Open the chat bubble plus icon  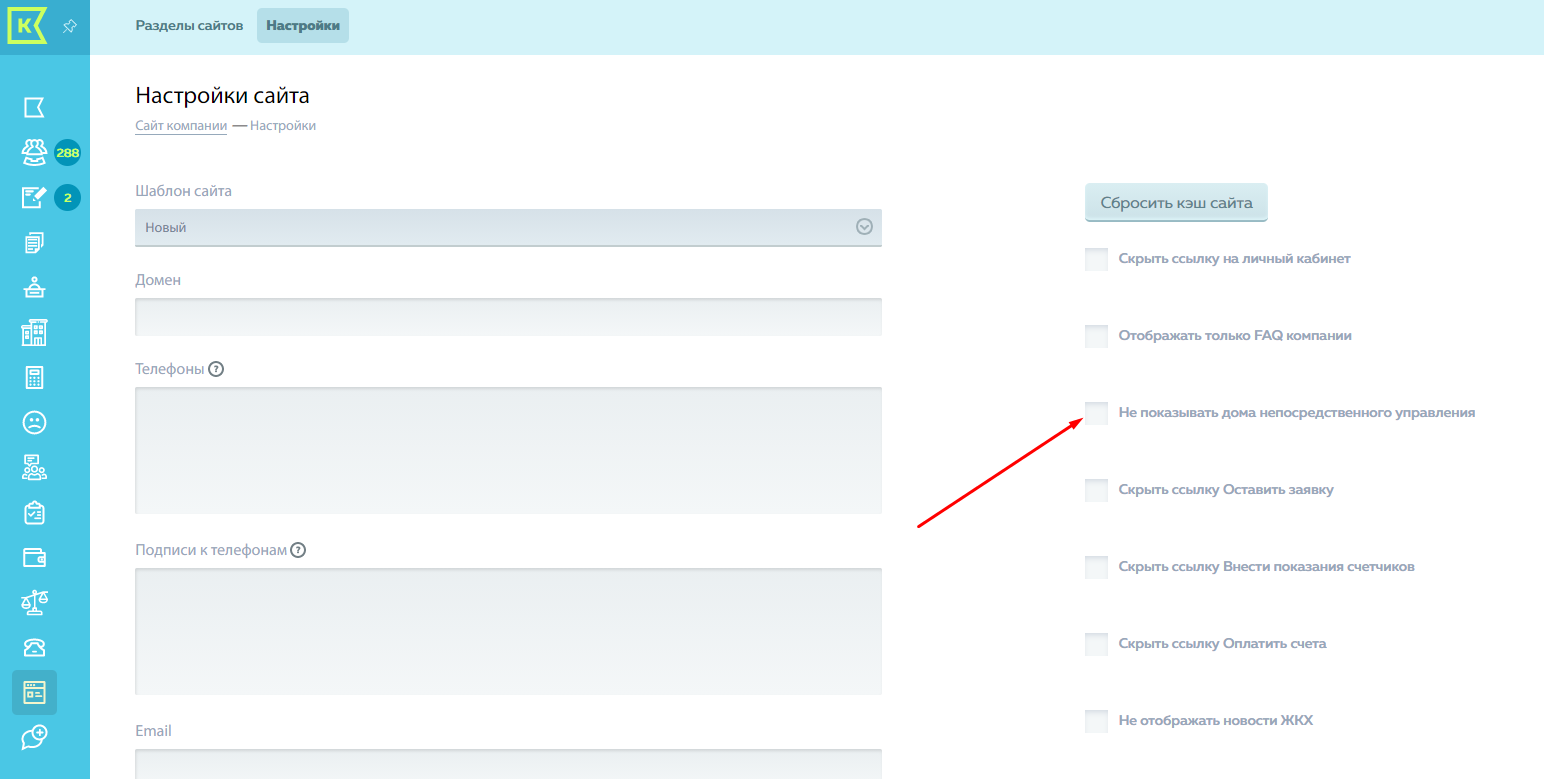pyautogui.click(x=34, y=737)
